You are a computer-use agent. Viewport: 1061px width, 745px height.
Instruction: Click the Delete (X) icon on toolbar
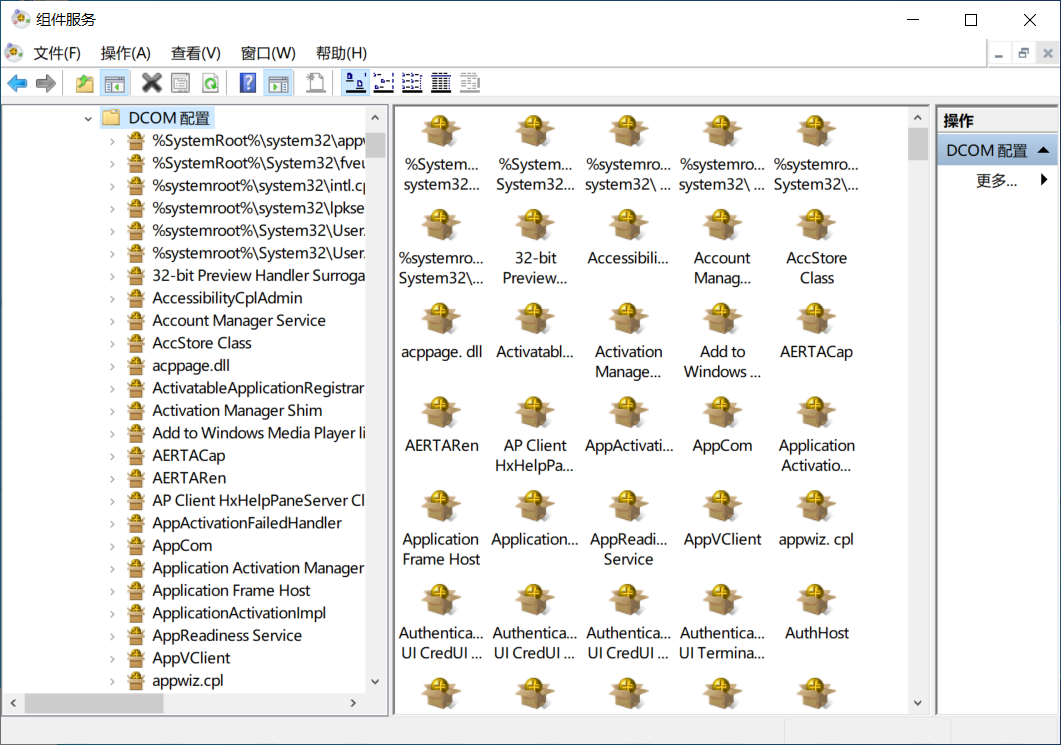tap(151, 83)
